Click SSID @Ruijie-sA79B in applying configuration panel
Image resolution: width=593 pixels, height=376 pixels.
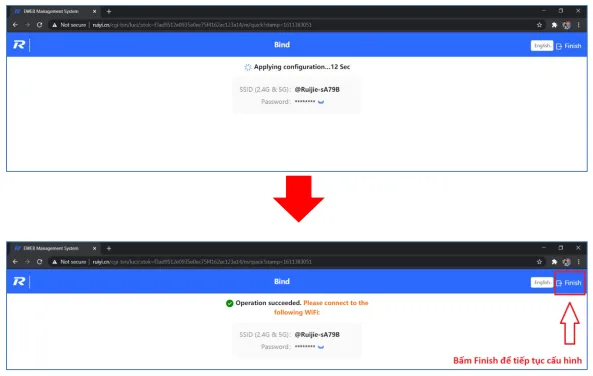pos(317,90)
